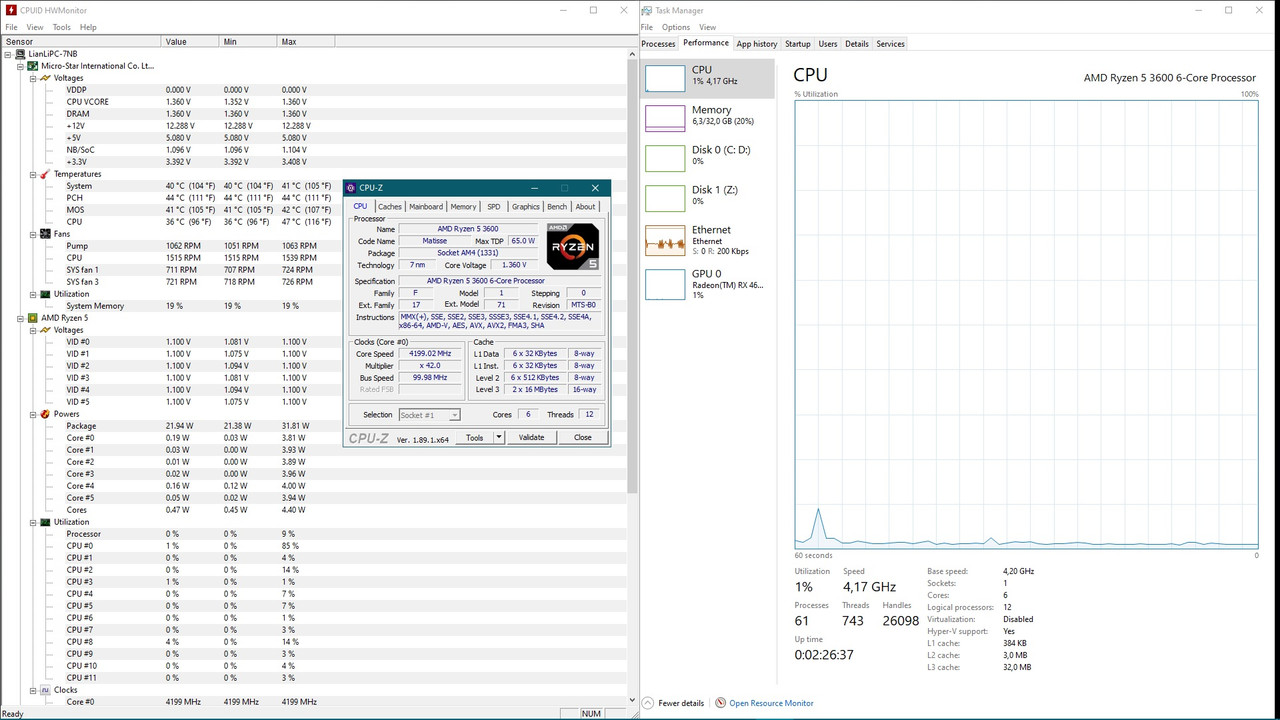Select CPU in the performance sidebar
Screen dimensions: 1280x720
[x=708, y=78]
